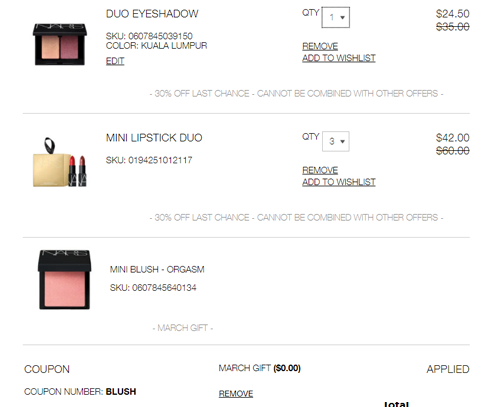Click the Mini Blush - Orgasm title
This screenshot has width=492, height=407.
157,269
